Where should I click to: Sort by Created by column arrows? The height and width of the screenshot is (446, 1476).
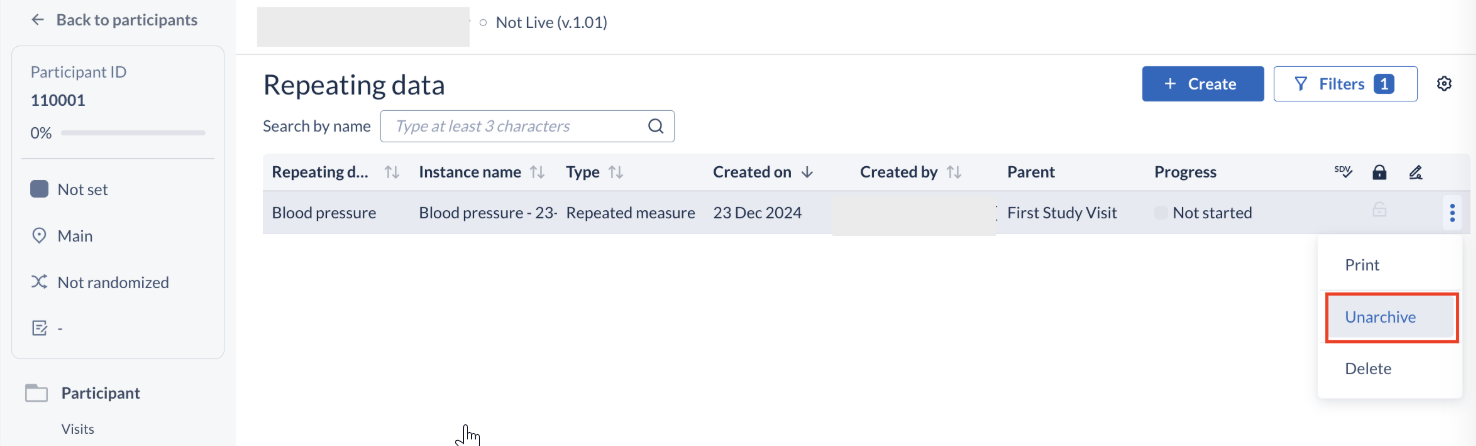pyautogui.click(x=954, y=172)
